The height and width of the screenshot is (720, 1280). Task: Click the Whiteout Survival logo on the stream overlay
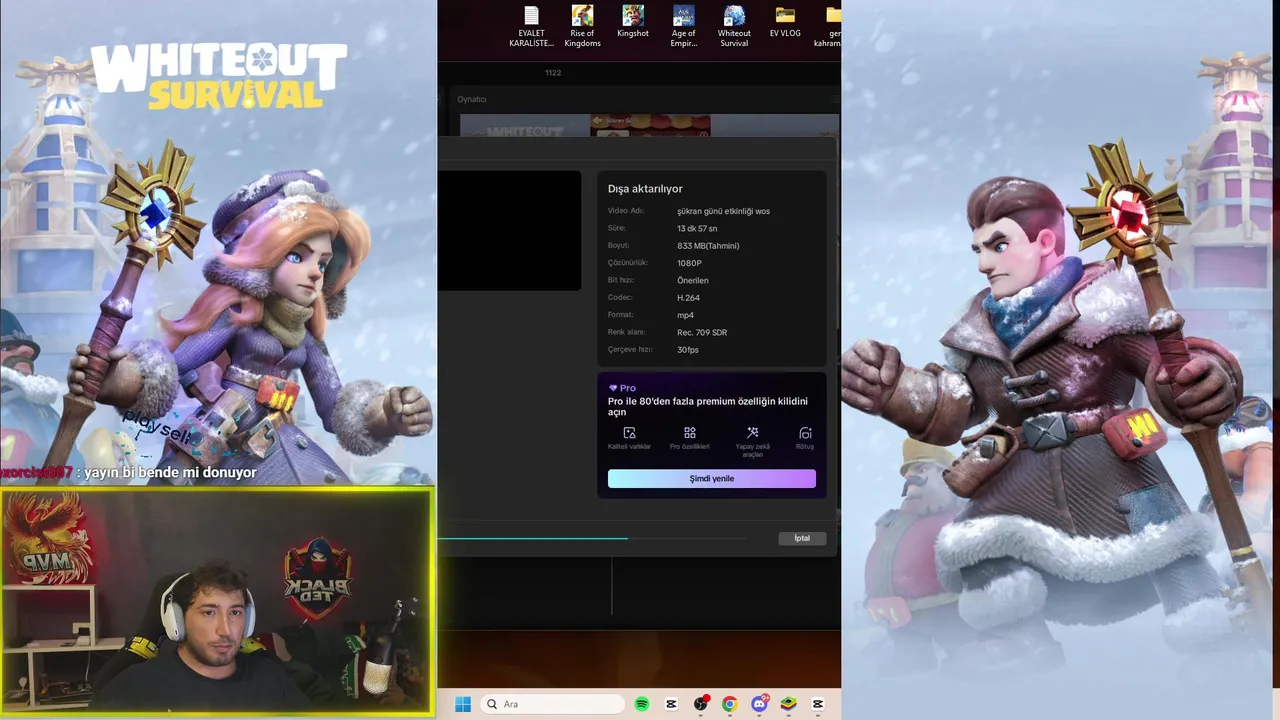pos(219,76)
